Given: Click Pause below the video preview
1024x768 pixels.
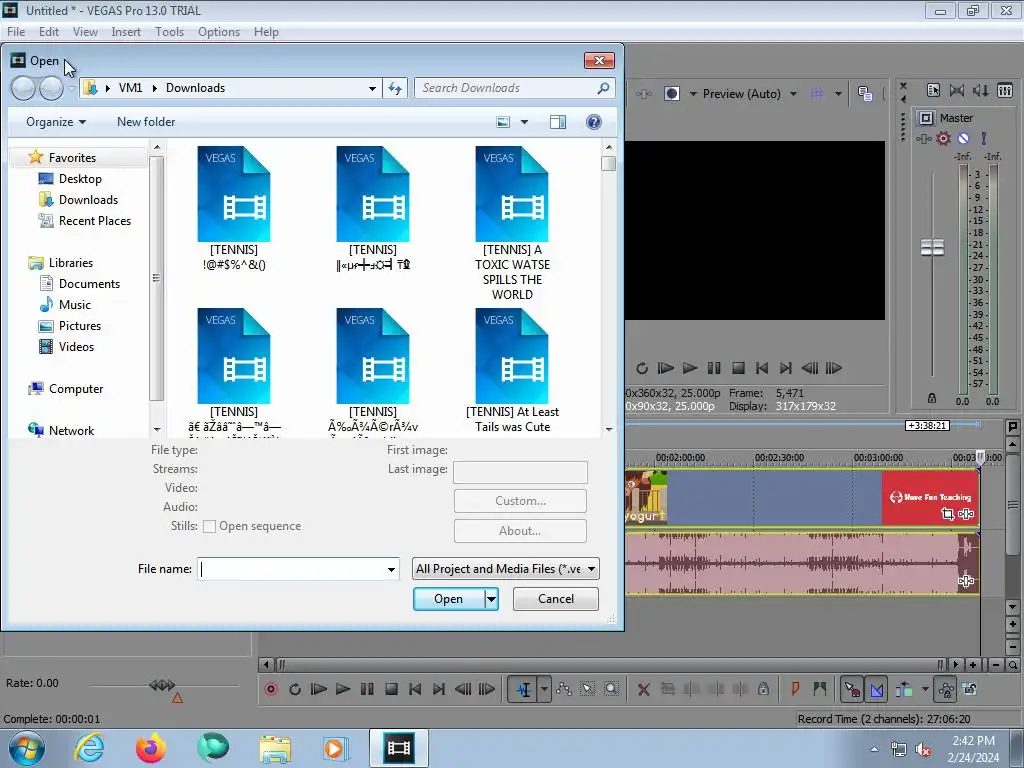Looking at the screenshot, I should coord(714,368).
